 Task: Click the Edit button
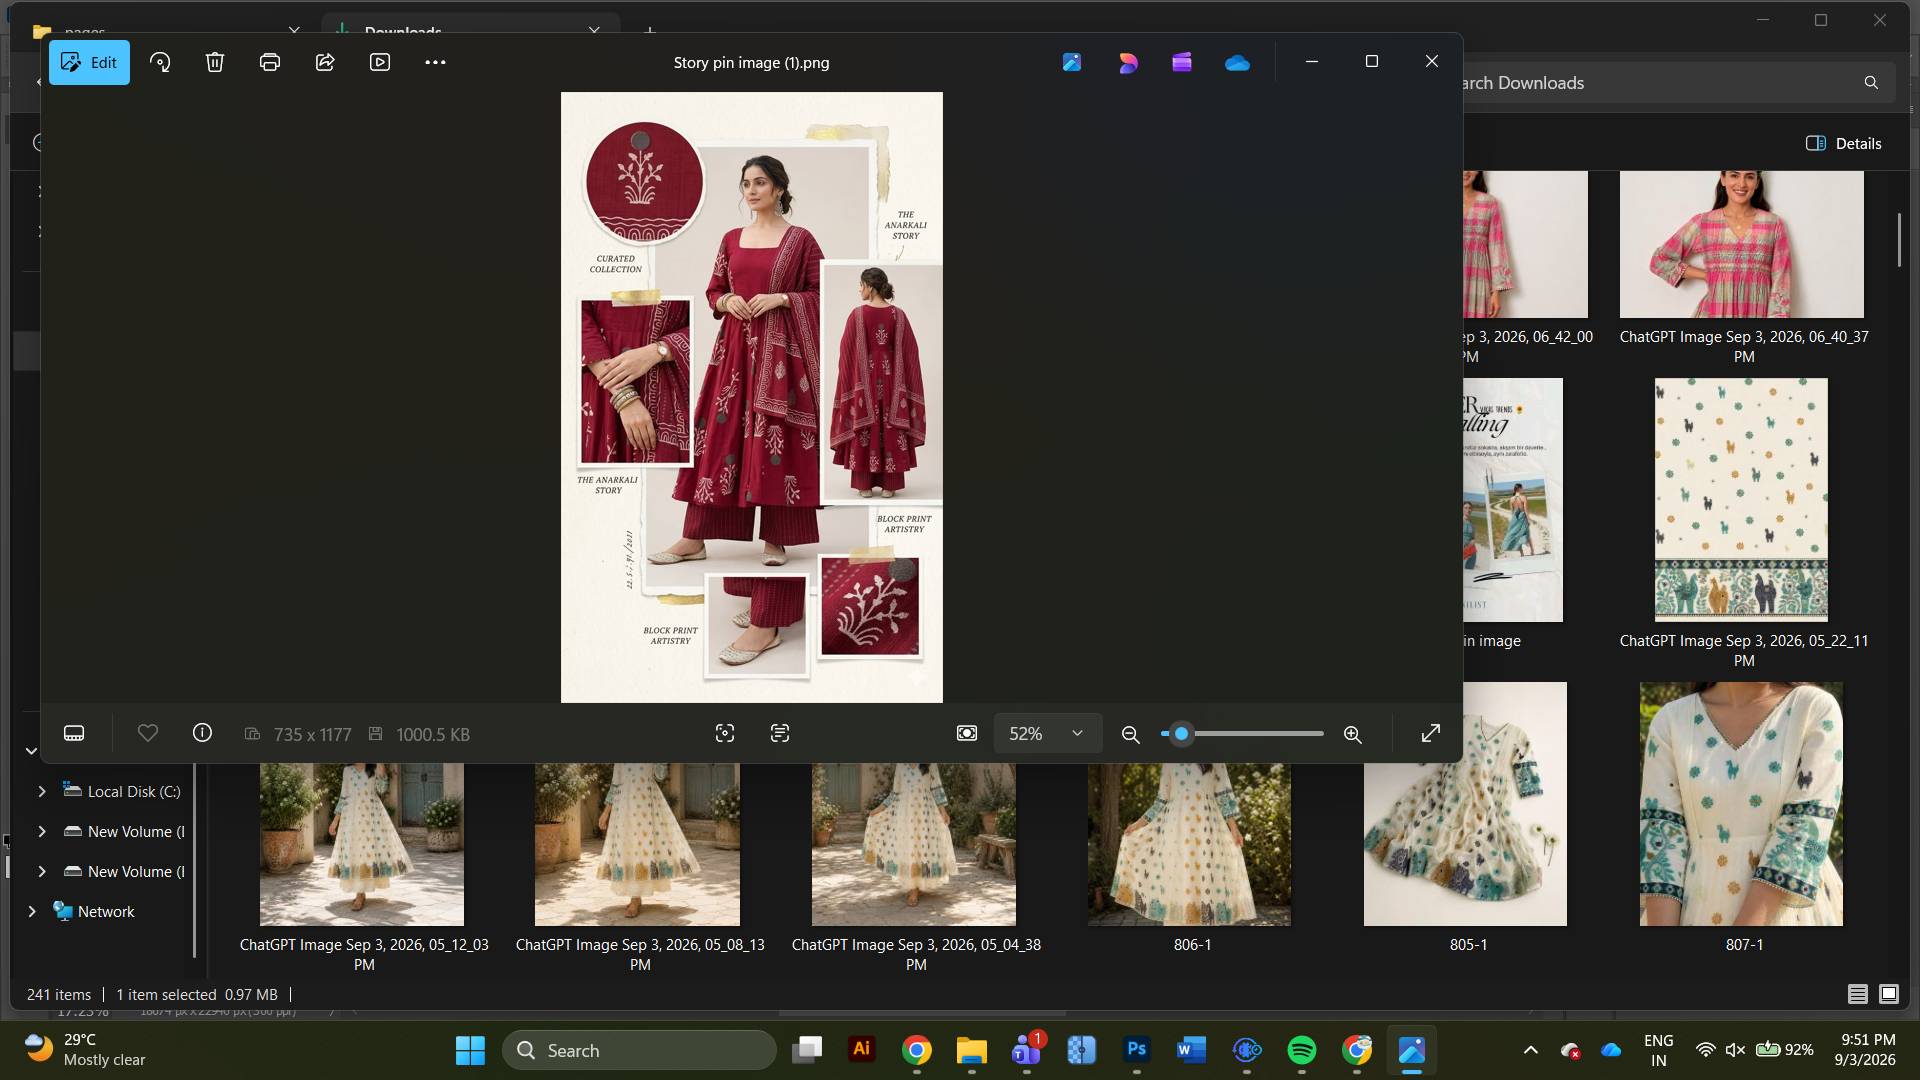pyautogui.click(x=89, y=62)
